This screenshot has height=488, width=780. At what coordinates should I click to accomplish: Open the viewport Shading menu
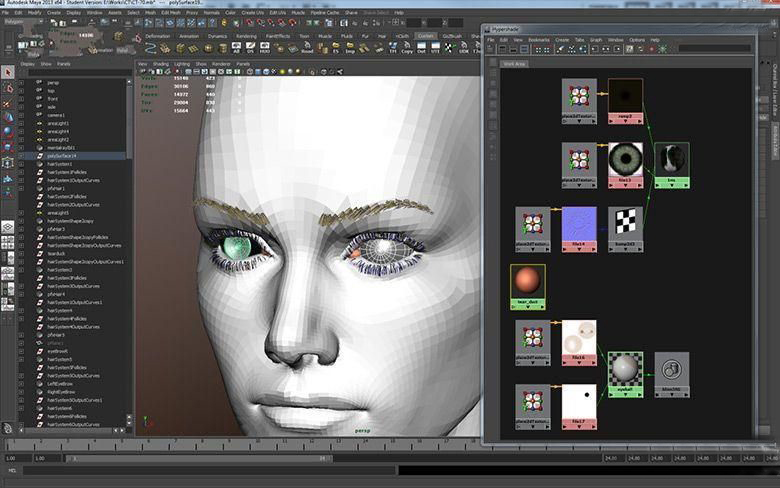coord(161,64)
